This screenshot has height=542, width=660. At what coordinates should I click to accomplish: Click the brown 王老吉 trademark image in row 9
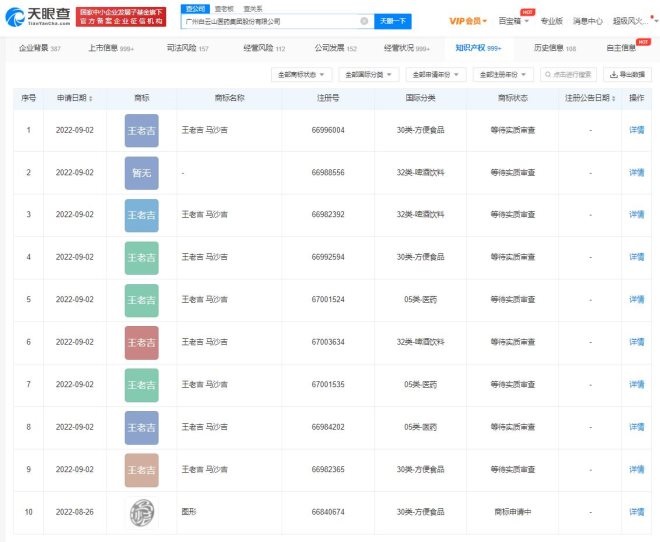pyautogui.click(x=142, y=469)
